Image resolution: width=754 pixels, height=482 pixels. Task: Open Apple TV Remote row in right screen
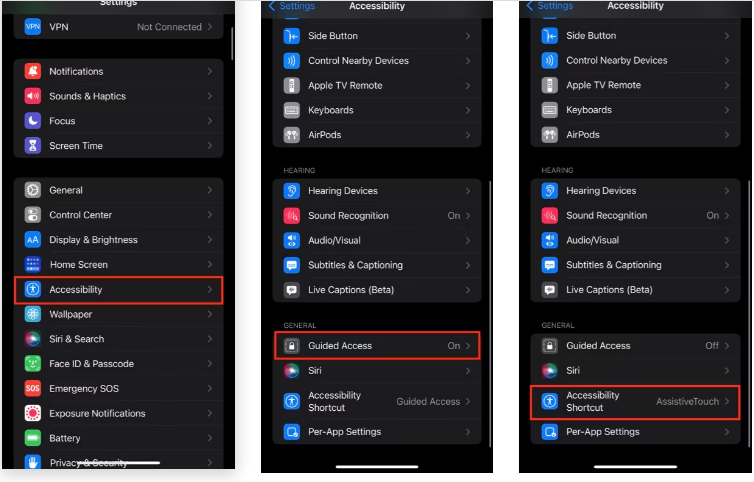pyautogui.click(x=635, y=85)
